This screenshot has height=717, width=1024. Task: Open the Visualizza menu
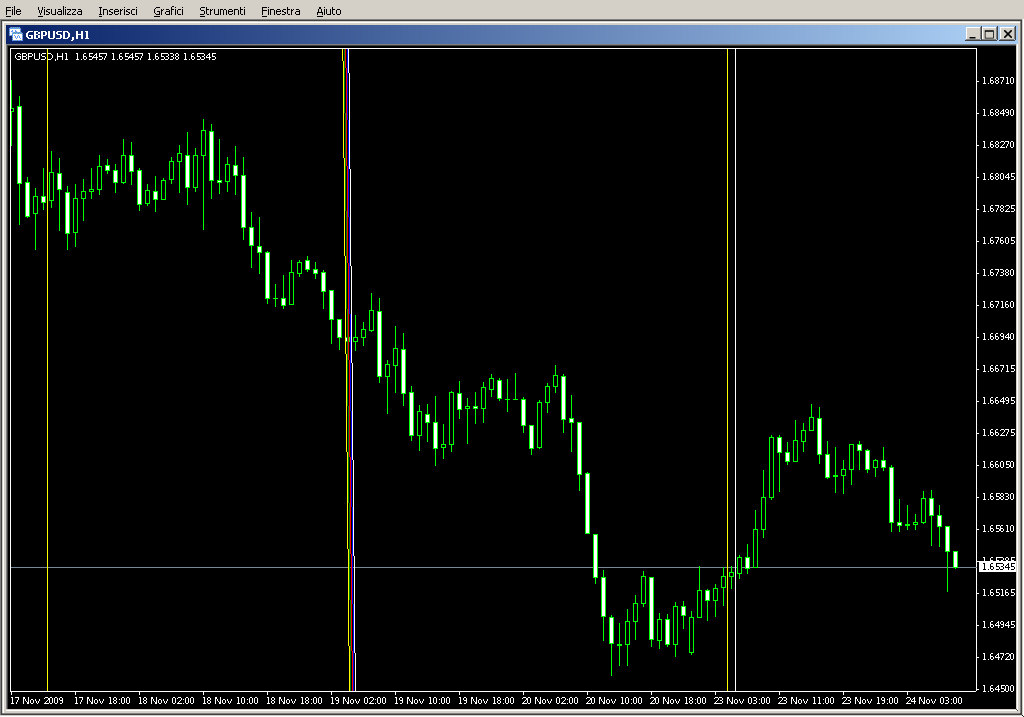click(x=59, y=11)
